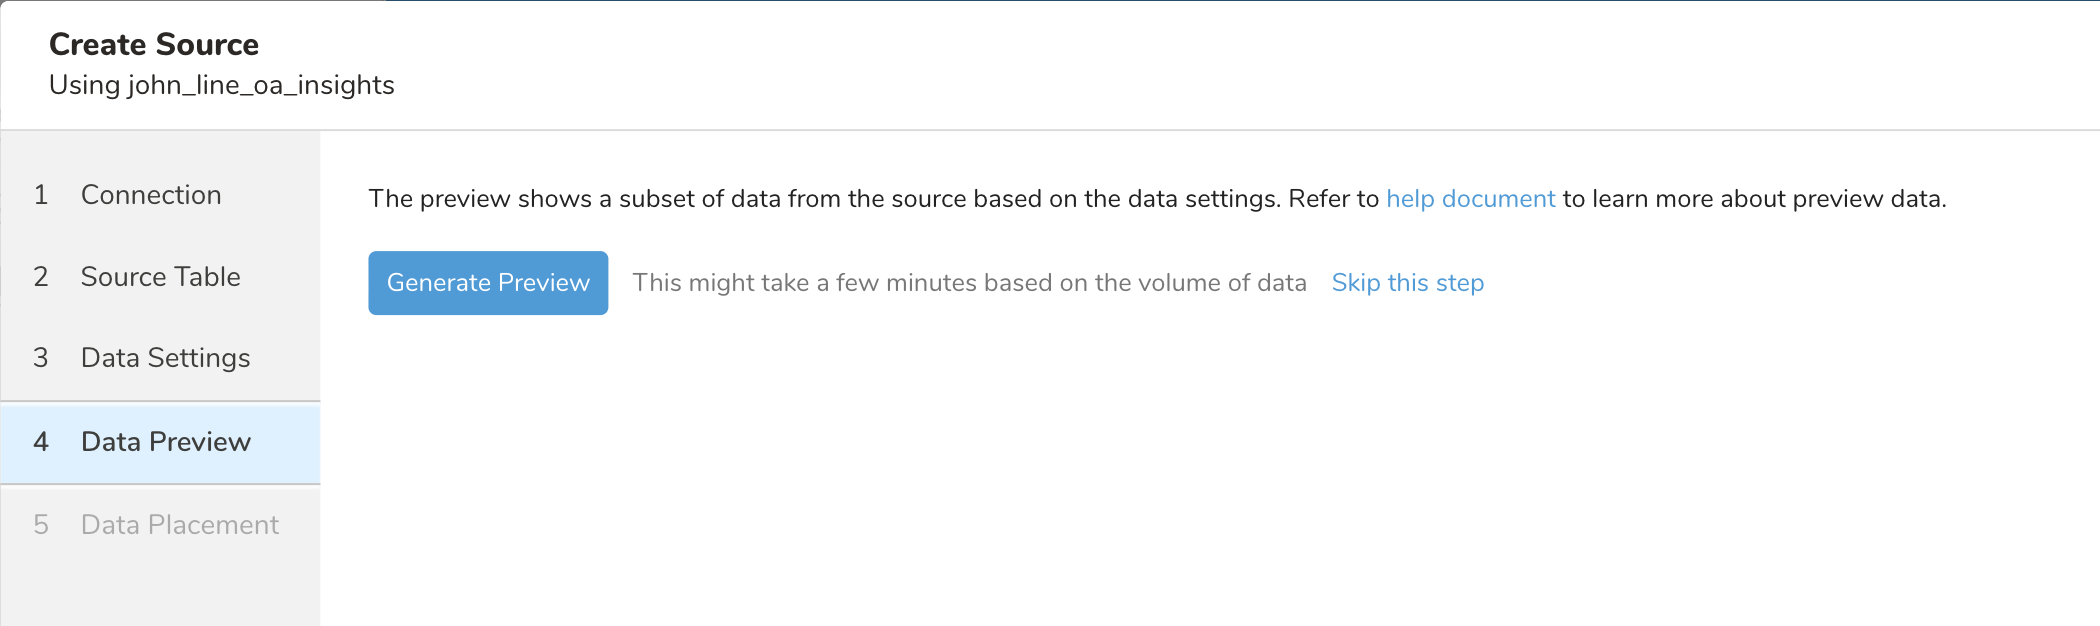Click the preview description sentence
This screenshot has height=626, width=2100.
[870, 199]
